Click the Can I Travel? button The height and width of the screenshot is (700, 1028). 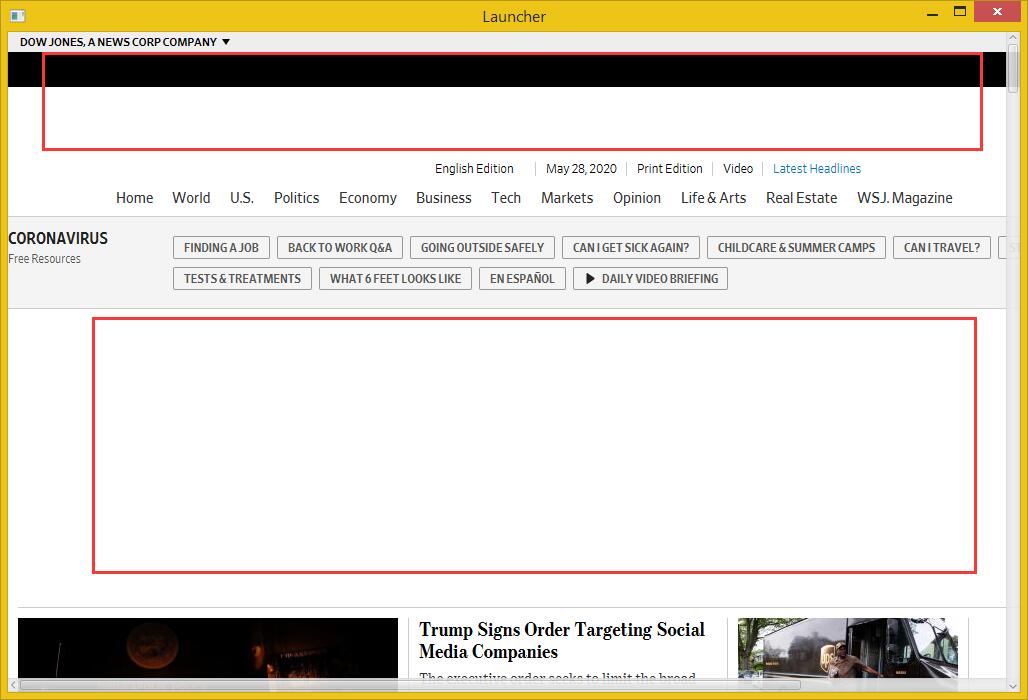[x=942, y=248]
